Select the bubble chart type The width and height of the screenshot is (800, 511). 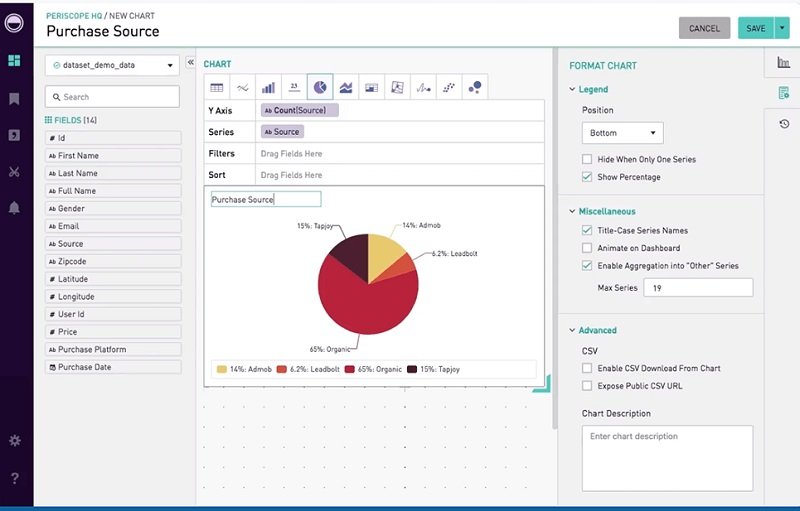475,88
